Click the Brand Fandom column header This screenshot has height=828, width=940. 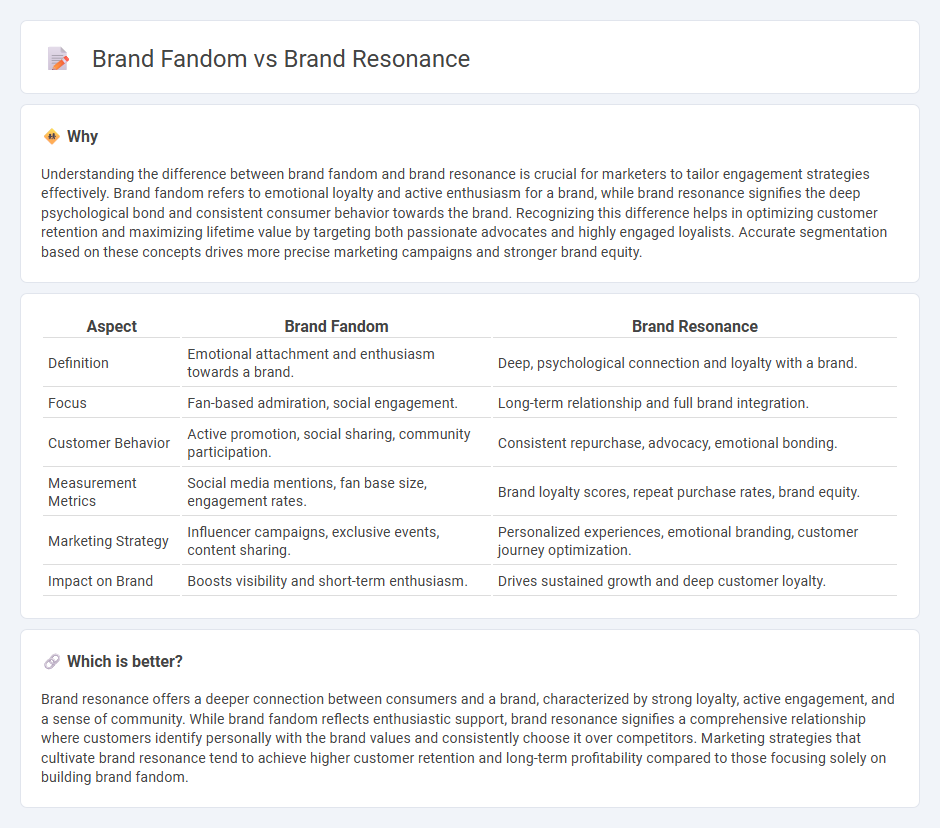336,326
